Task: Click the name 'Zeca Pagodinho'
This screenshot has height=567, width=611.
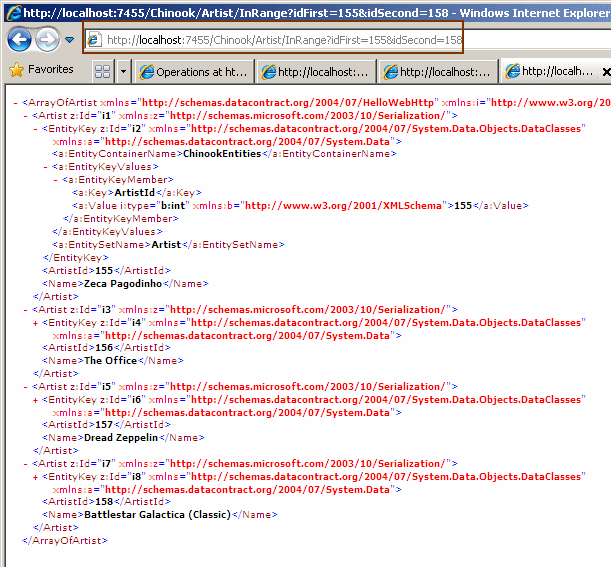Action: pos(123,284)
